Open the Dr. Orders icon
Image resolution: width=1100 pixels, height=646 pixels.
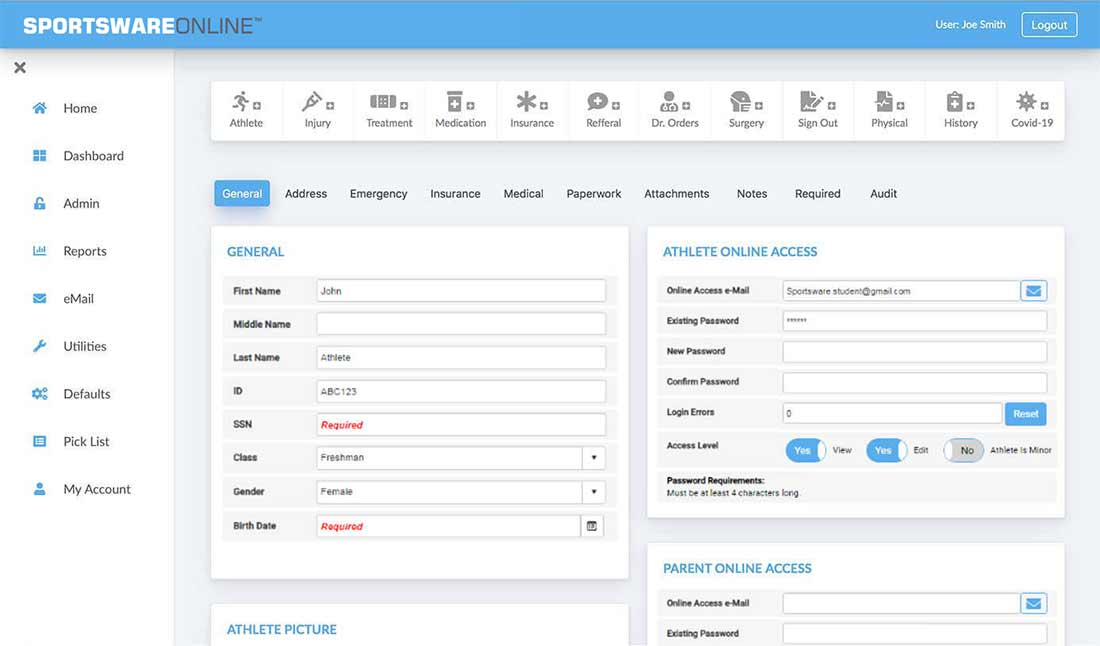point(674,110)
